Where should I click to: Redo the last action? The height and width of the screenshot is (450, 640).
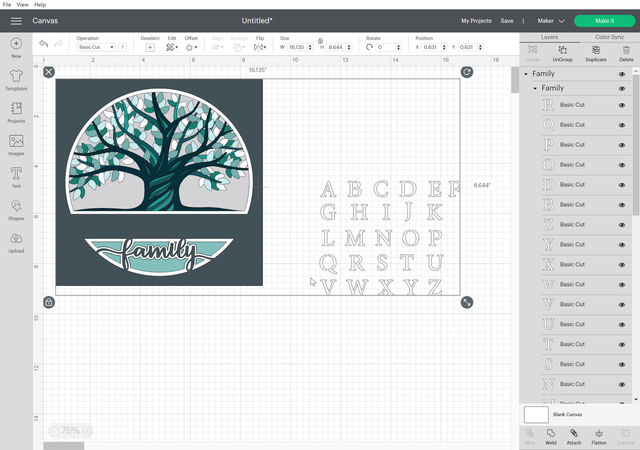(x=58, y=43)
